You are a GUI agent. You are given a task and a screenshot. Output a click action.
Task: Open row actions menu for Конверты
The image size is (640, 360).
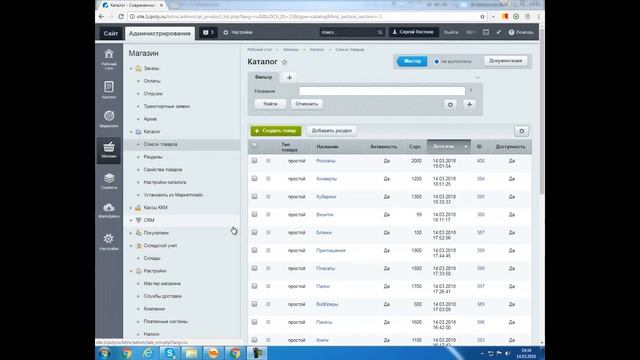(268, 179)
